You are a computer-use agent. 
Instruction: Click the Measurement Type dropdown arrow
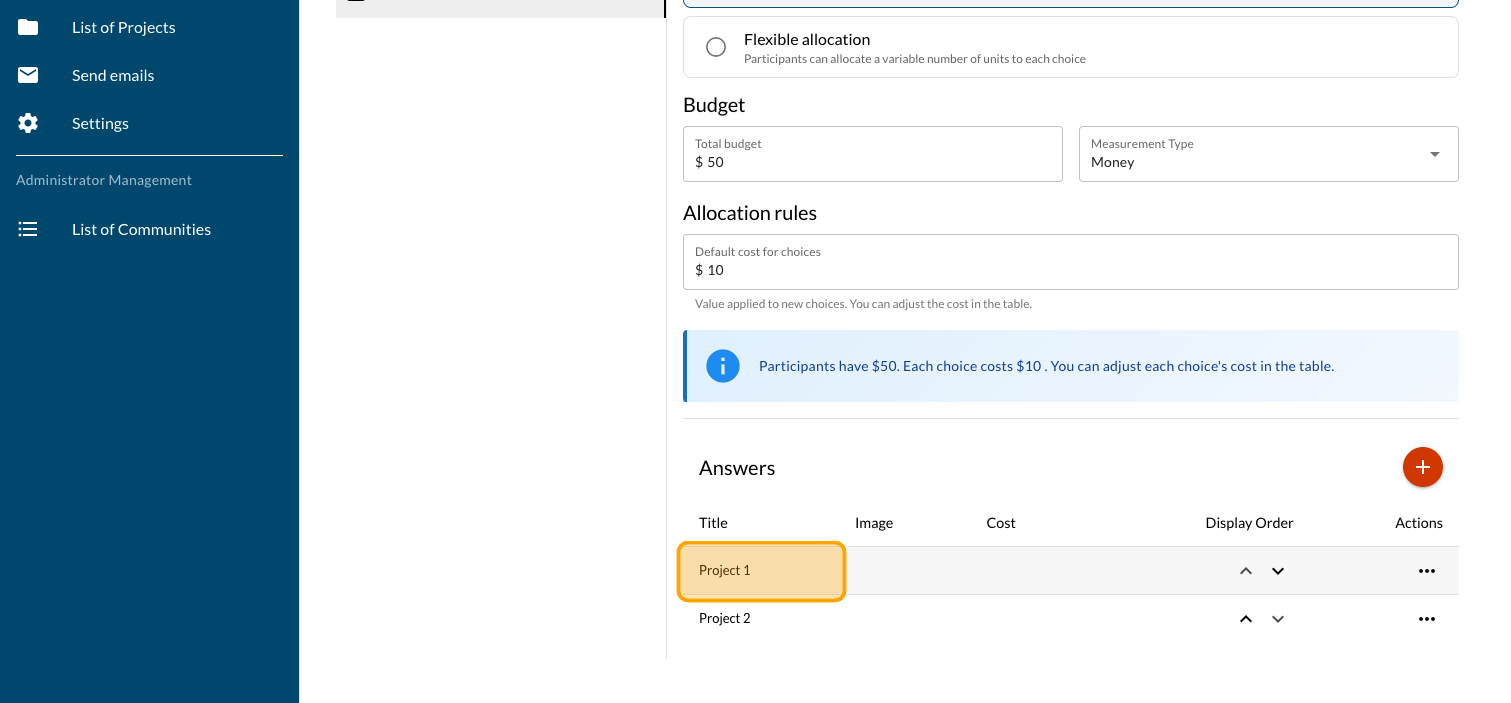coord(1435,154)
